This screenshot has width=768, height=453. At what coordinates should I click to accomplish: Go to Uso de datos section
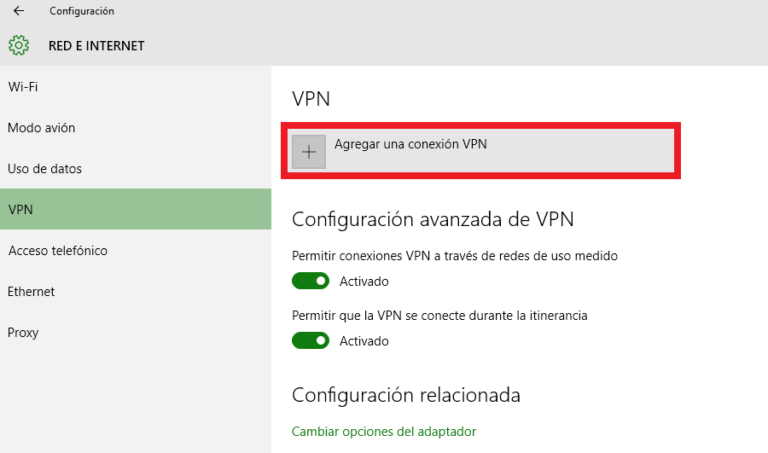click(x=45, y=169)
